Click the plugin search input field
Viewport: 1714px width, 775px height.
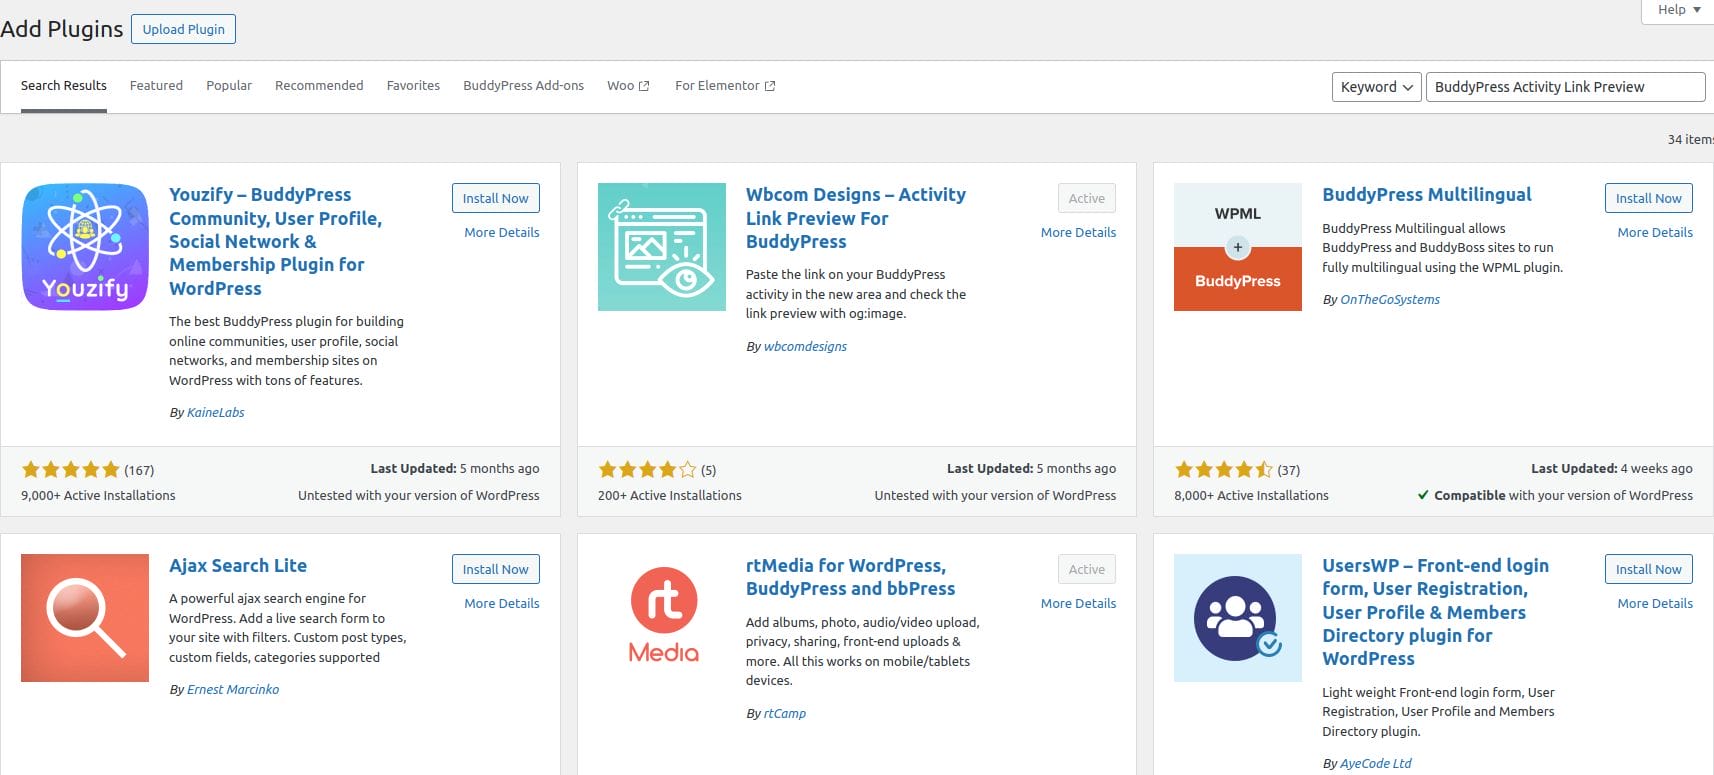point(1564,87)
